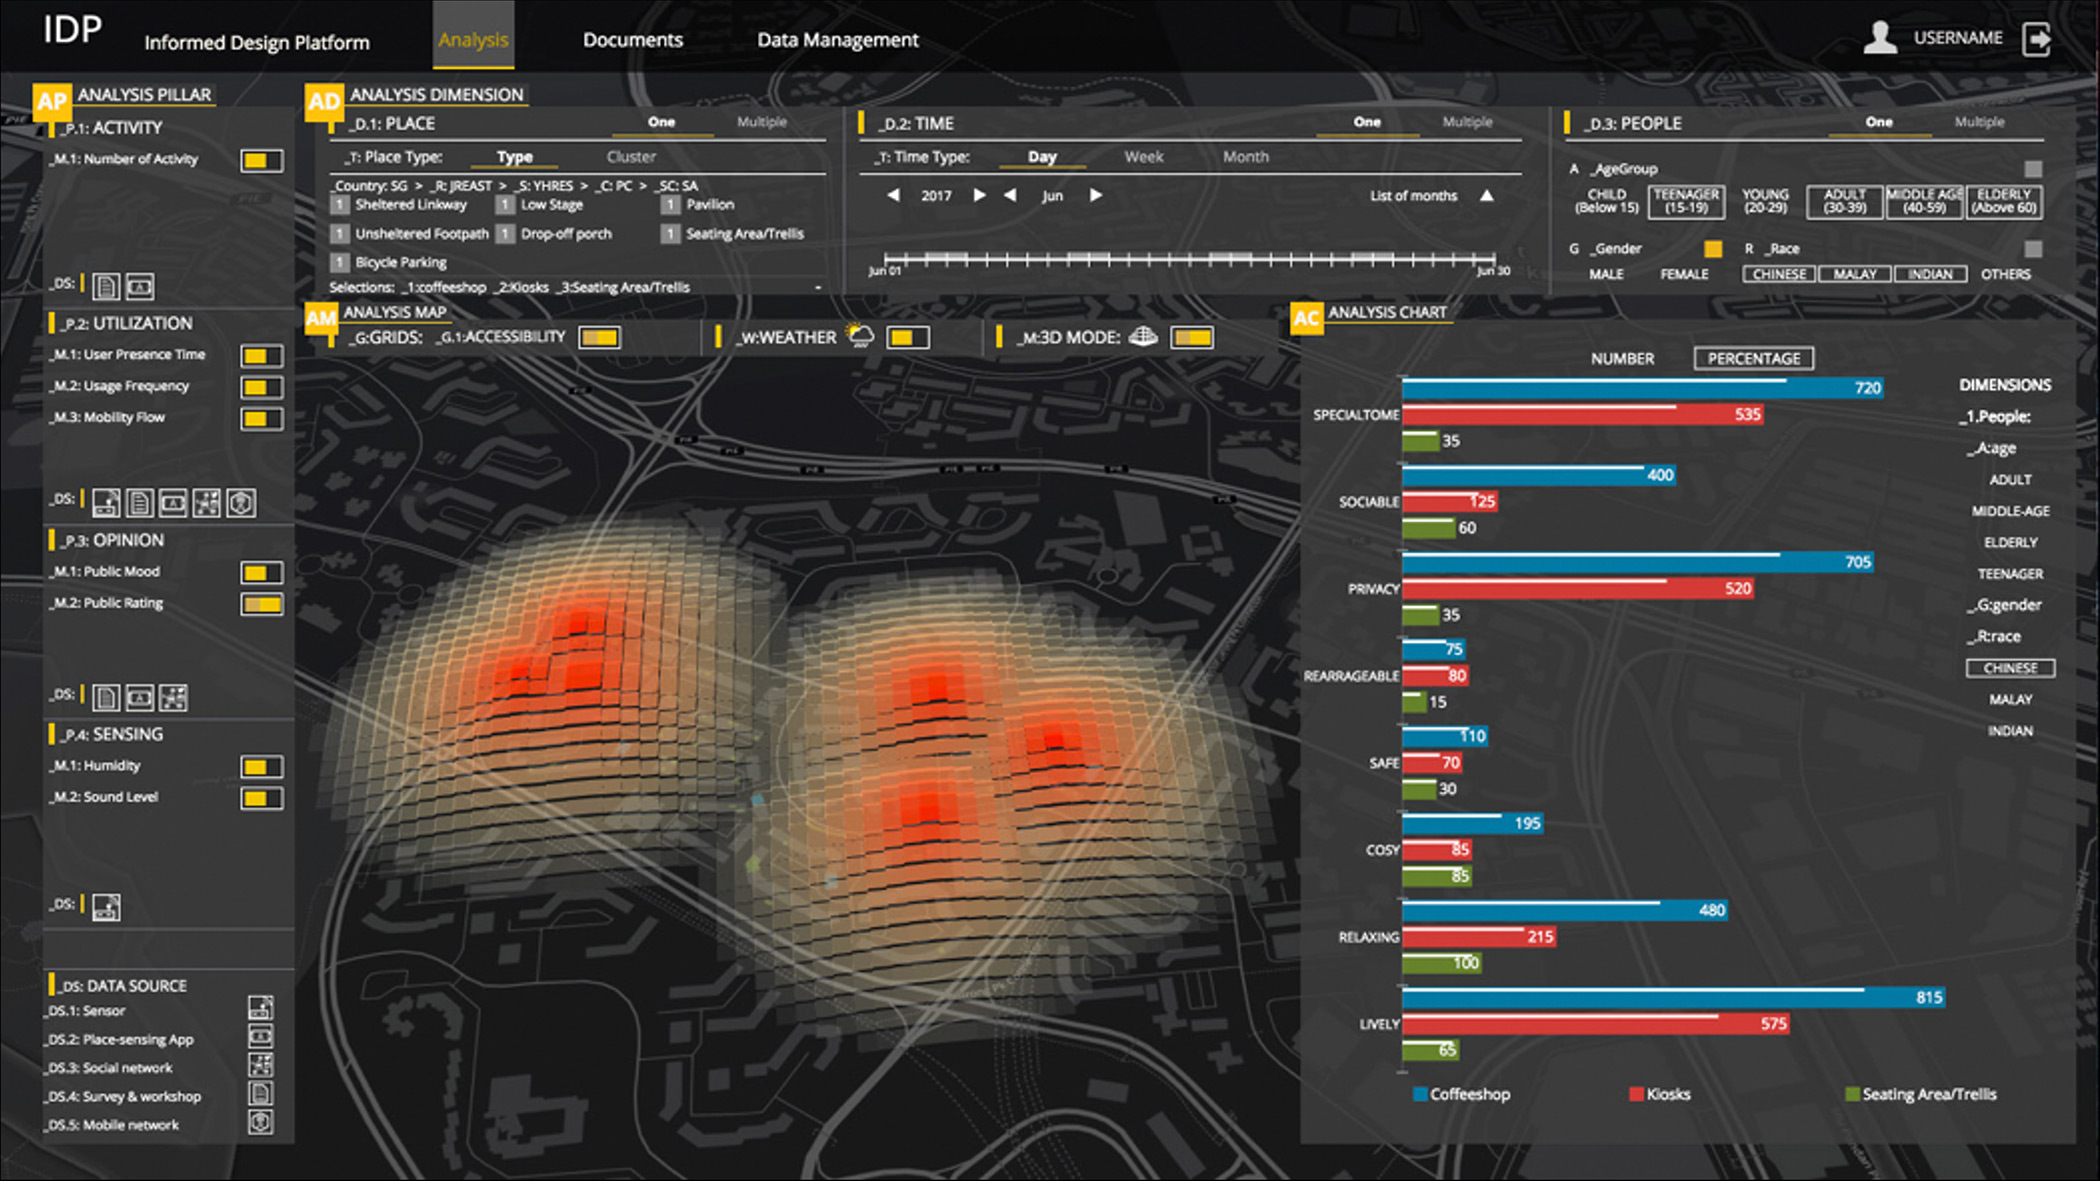Open the Documents tab

[x=632, y=40]
